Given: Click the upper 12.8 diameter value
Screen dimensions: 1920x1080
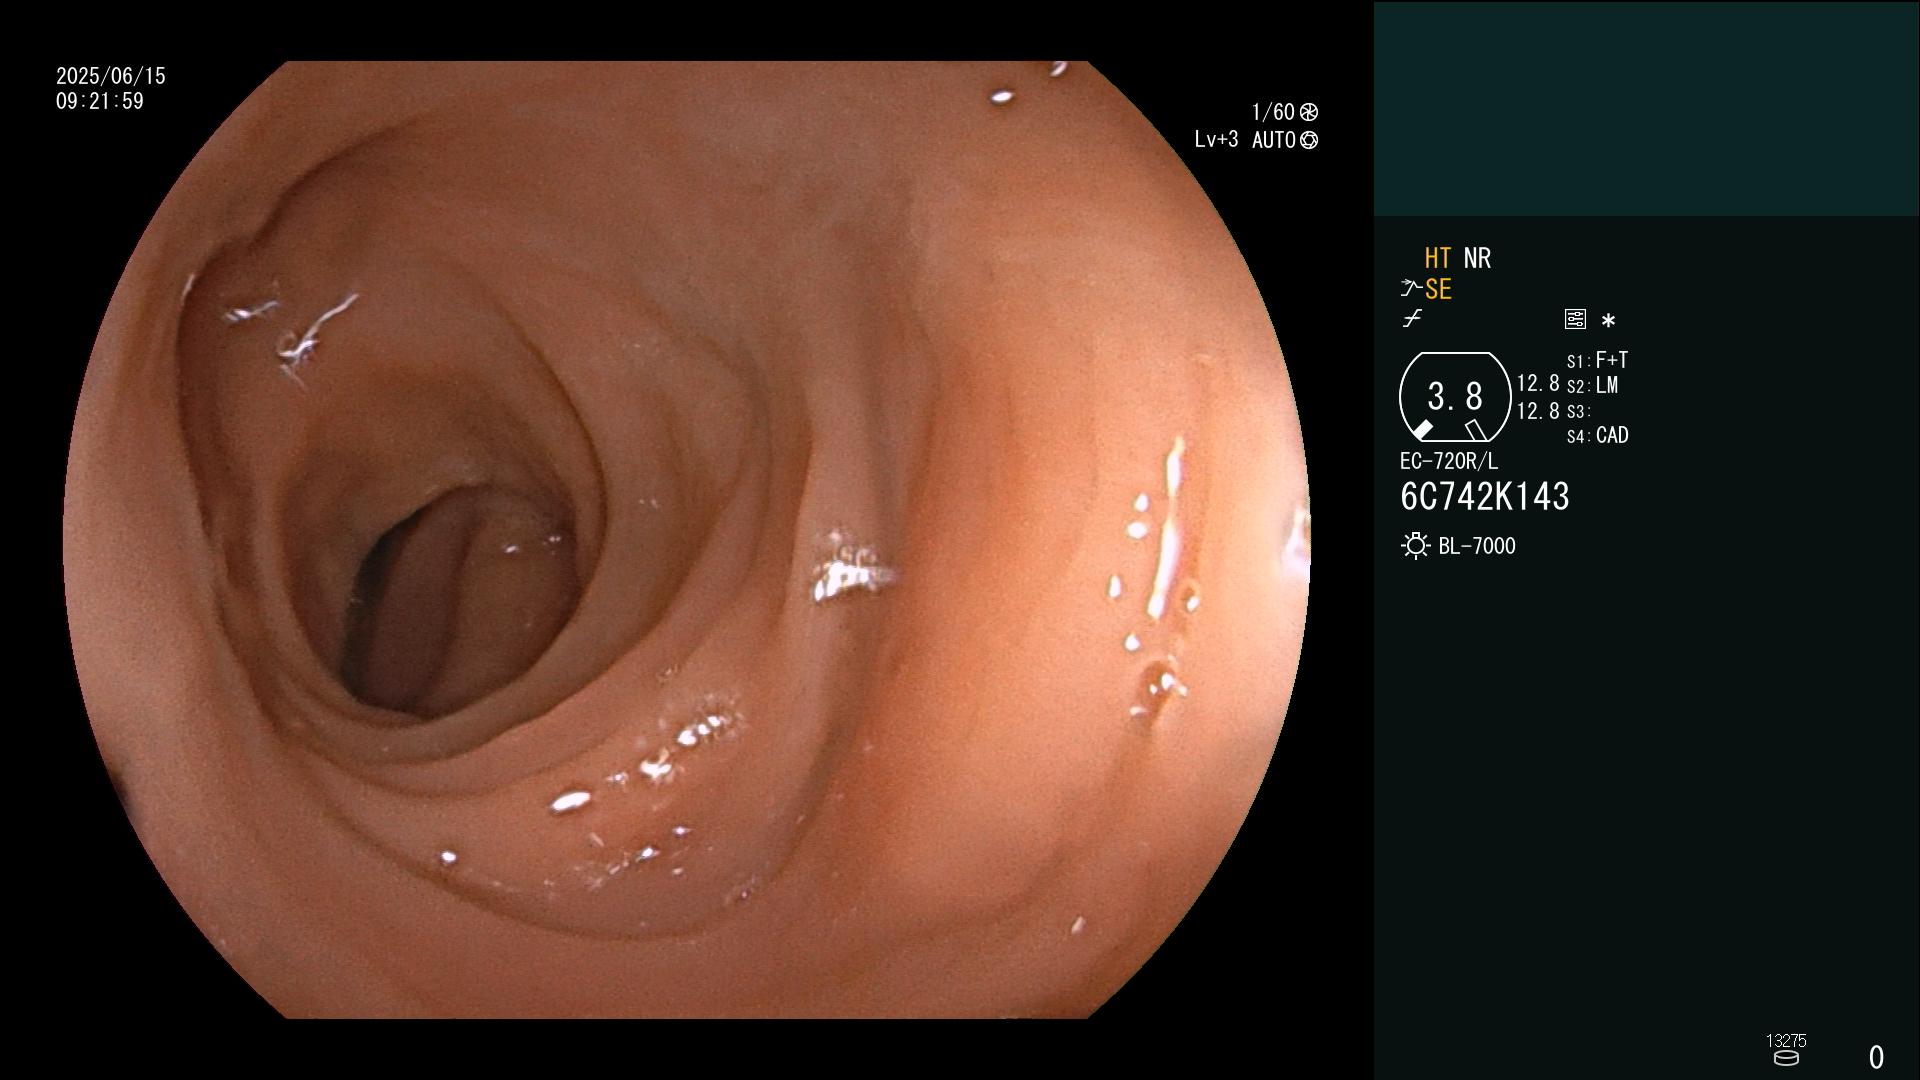Looking at the screenshot, I should point(1538,384).
